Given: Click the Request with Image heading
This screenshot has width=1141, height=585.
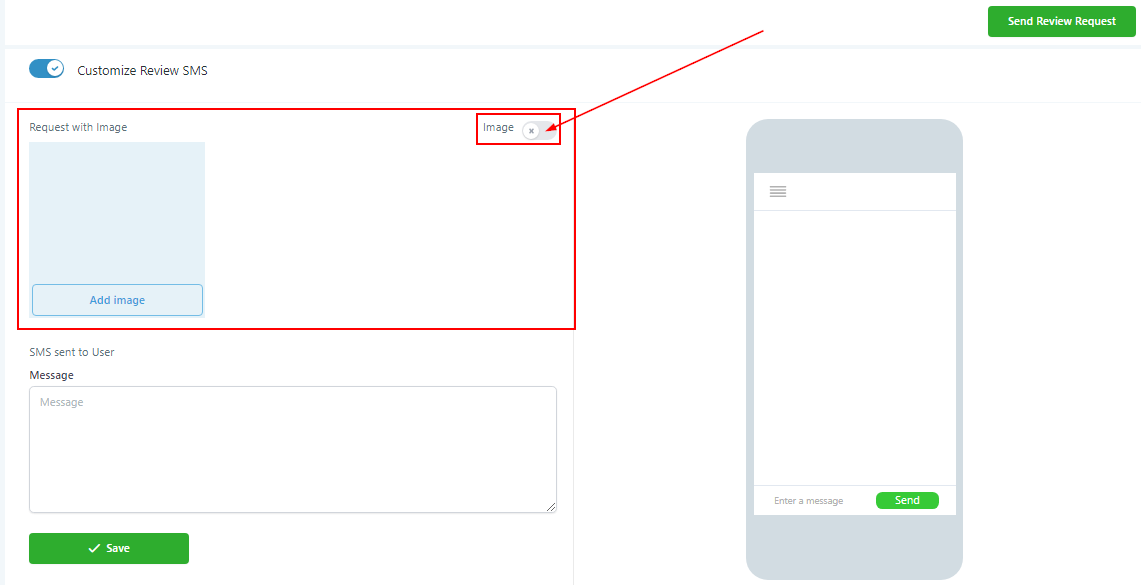Looking at the screenshot, I should (x=78, y=127).
